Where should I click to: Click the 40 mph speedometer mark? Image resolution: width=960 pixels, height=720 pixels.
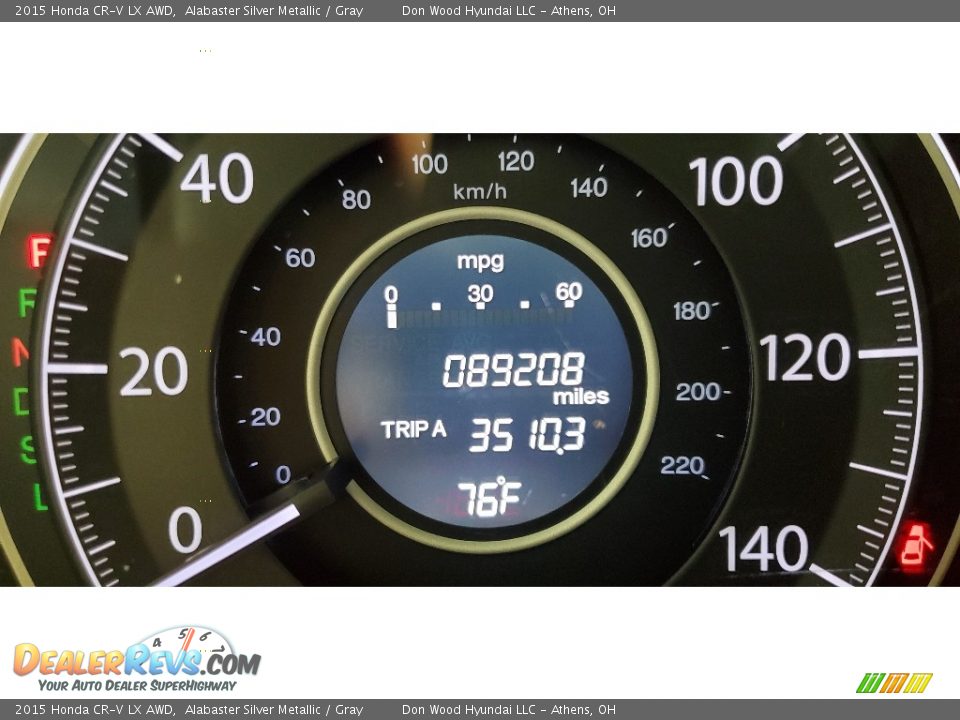[x=216, y=181]
